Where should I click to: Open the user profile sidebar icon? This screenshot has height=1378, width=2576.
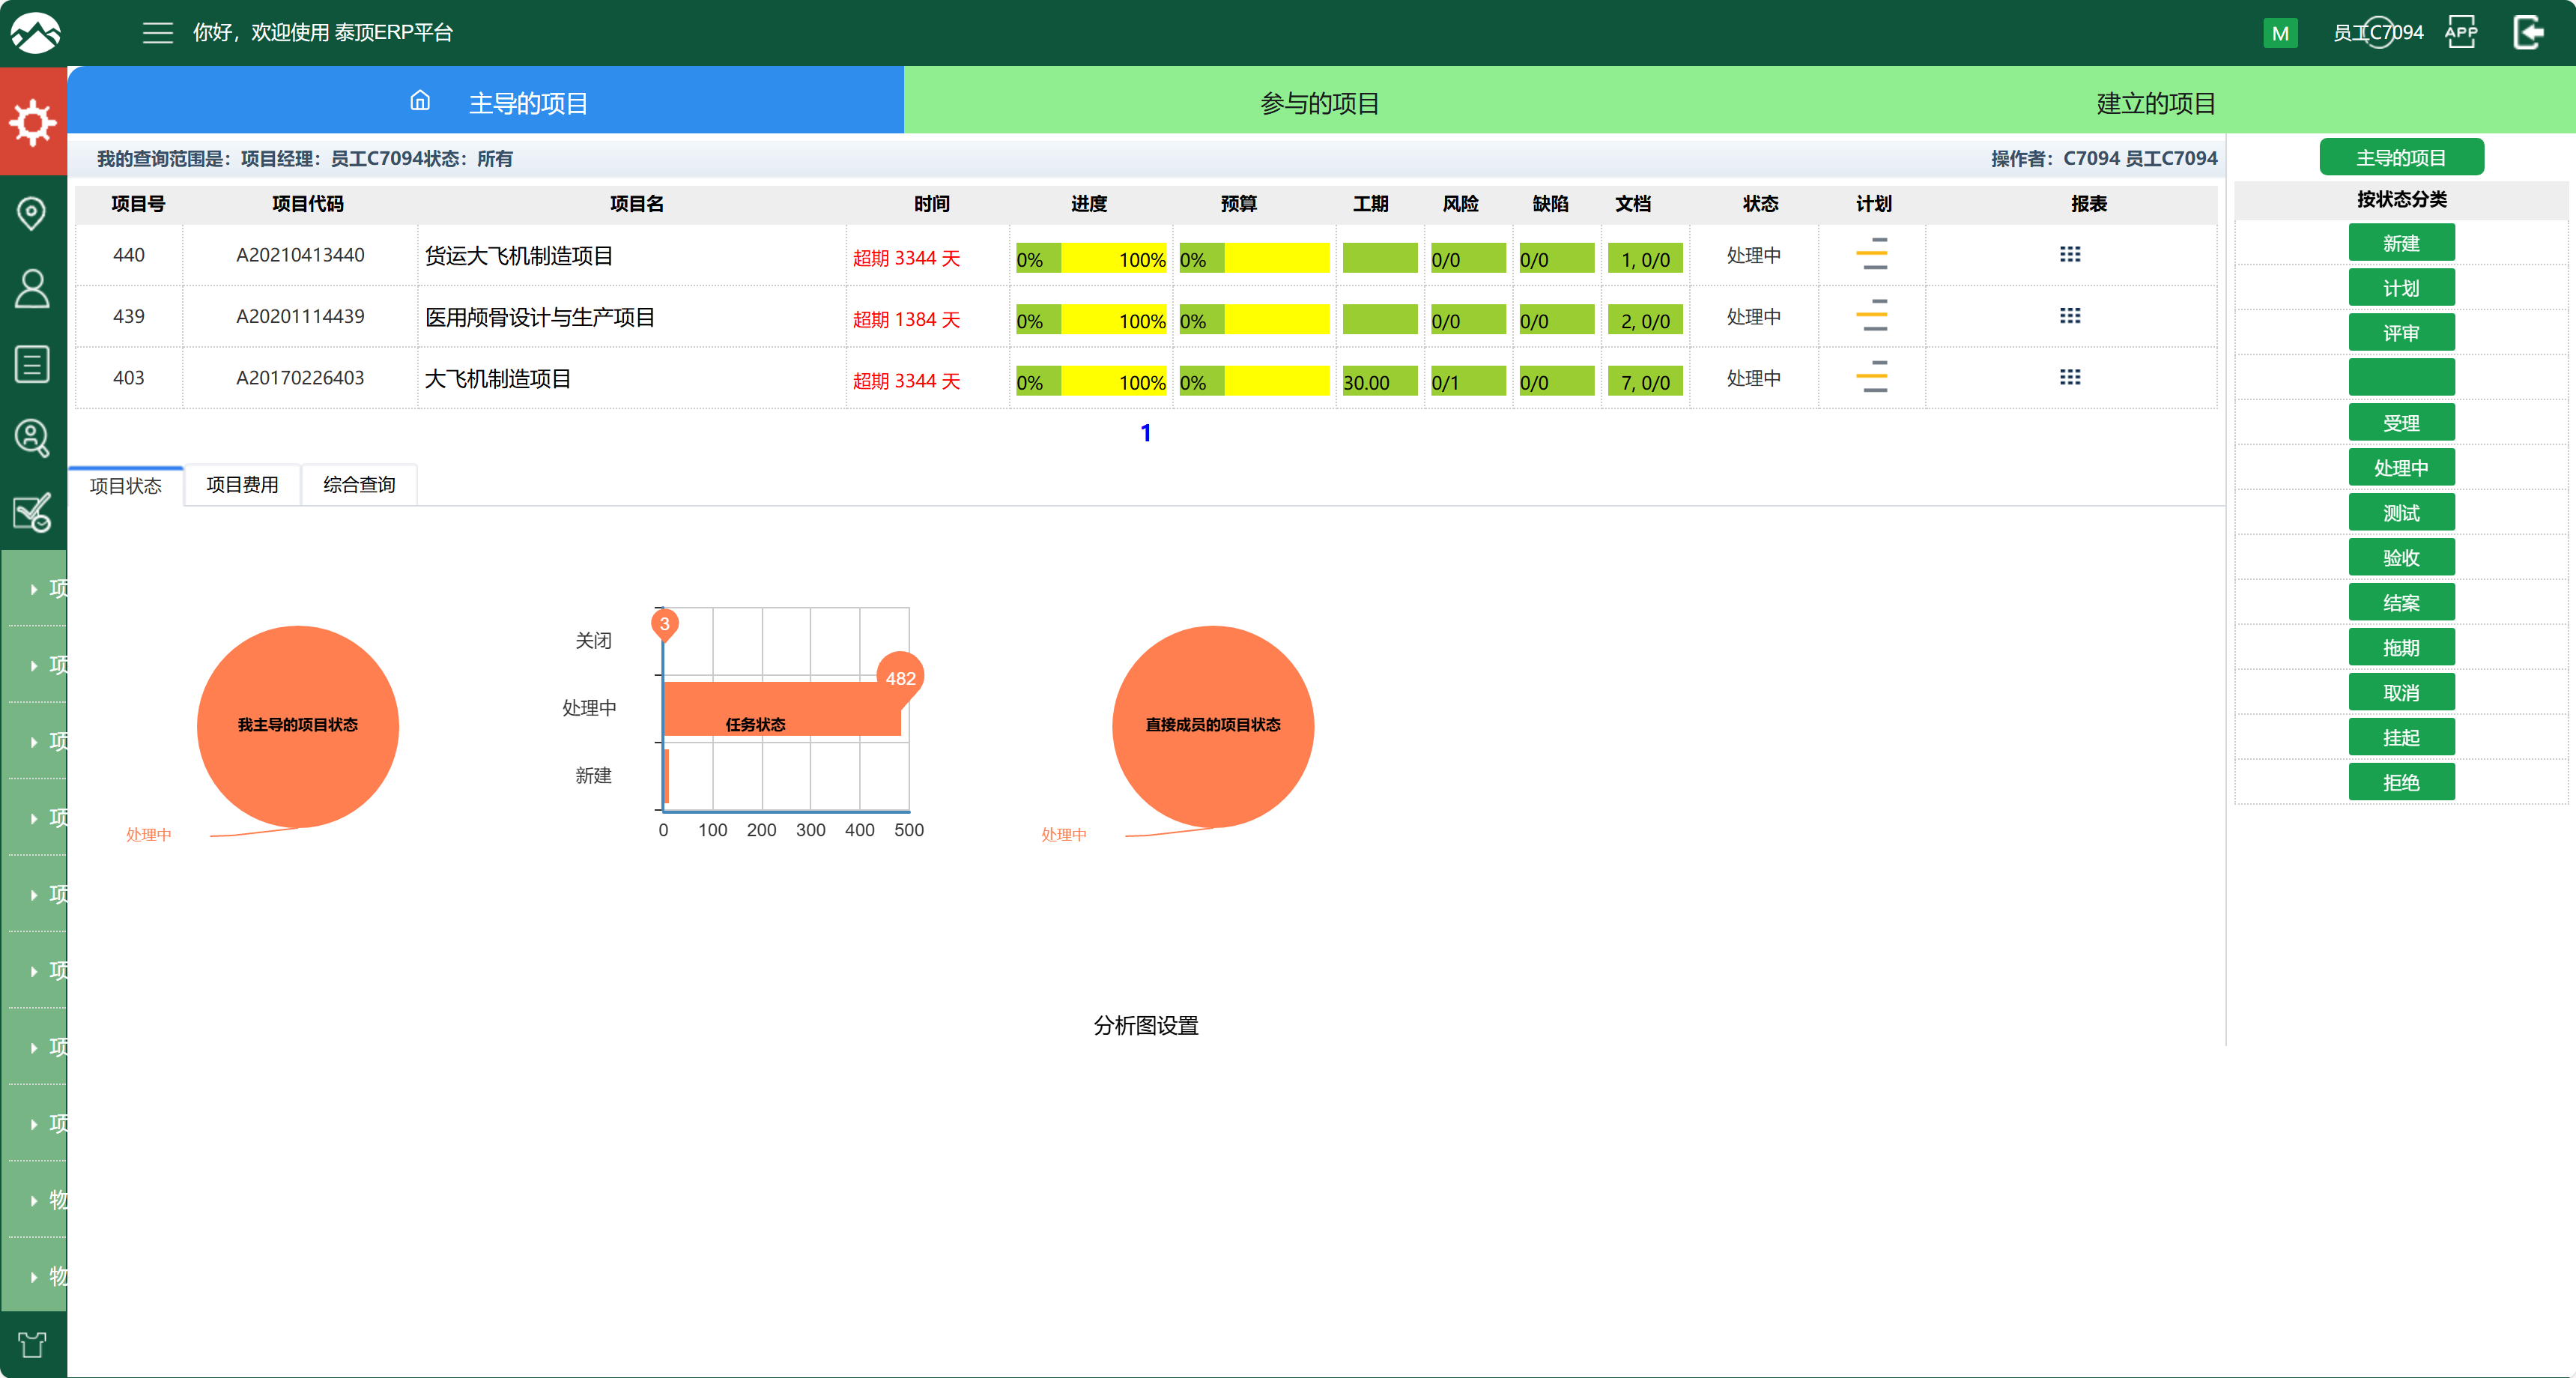pyautogui.click(x=32, y=288)
